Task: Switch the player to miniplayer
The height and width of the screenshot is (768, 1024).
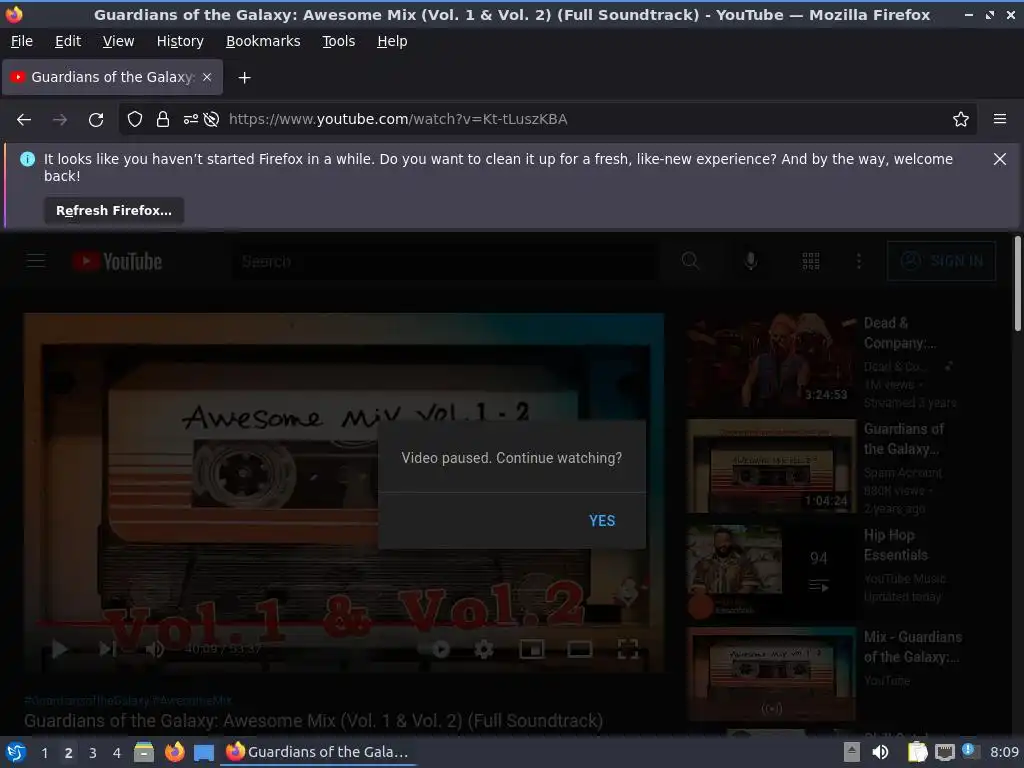Action: [532, 648]
